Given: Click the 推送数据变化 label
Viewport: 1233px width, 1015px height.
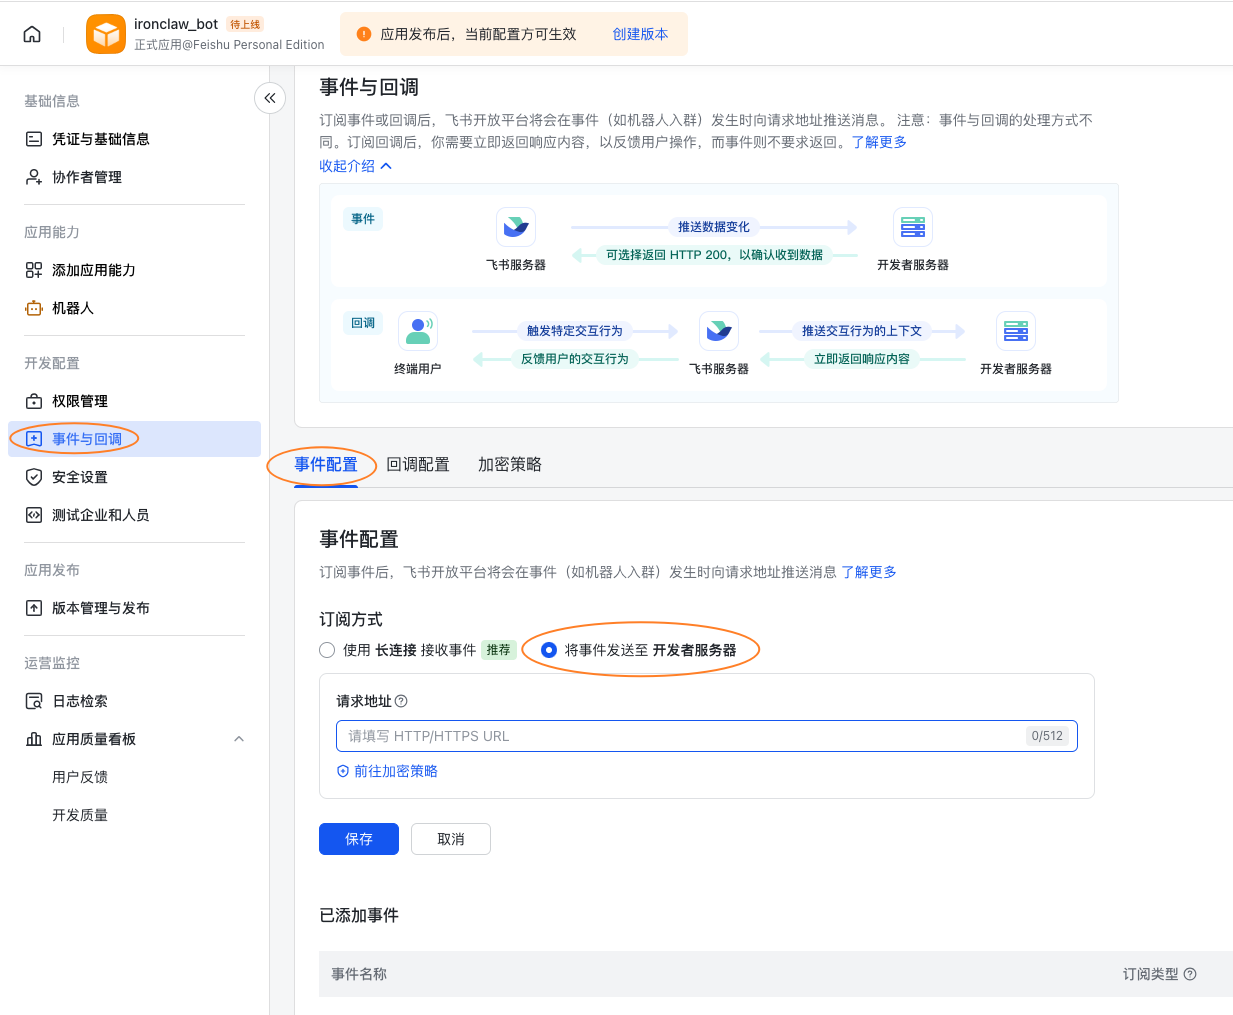Looking at the screenshot, I should (714, 227).
